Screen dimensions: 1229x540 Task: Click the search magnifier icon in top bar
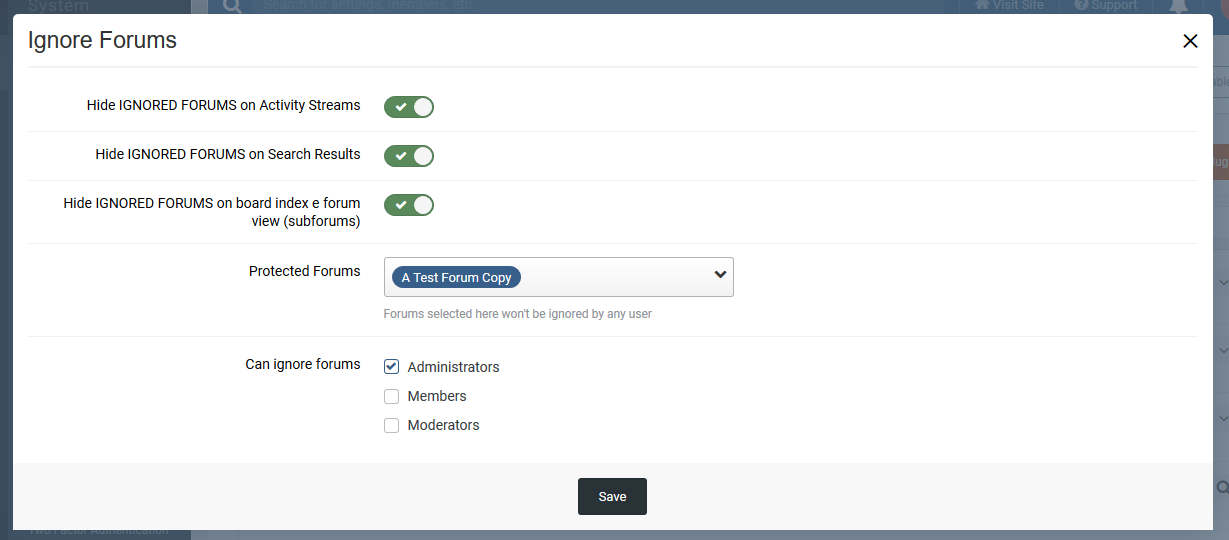[231, 6]
